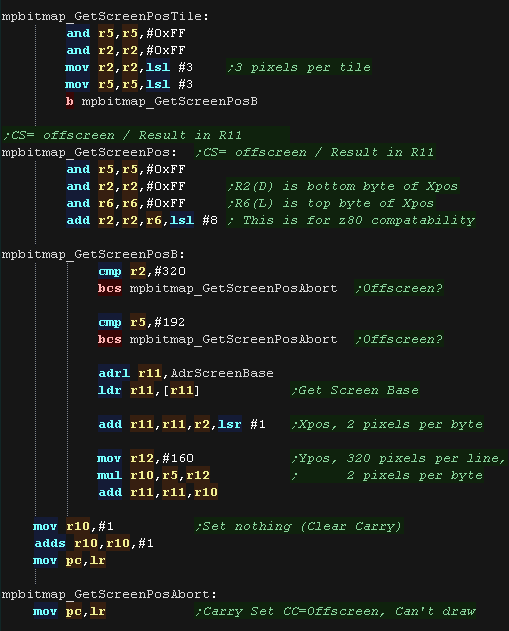Click the ldr r11,[r11] line
Screen dimensions: 509x631
(x=148, y=390)
